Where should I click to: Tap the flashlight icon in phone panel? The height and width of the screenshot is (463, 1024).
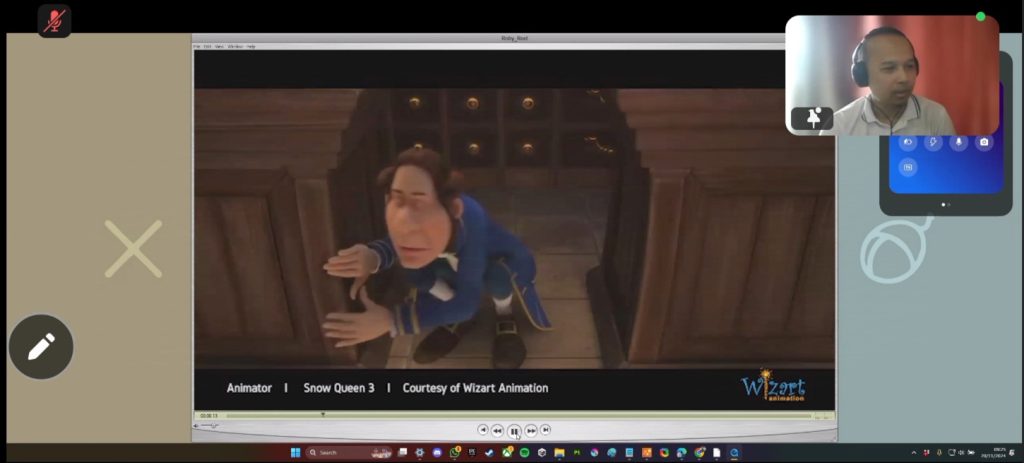pos(933,142)
